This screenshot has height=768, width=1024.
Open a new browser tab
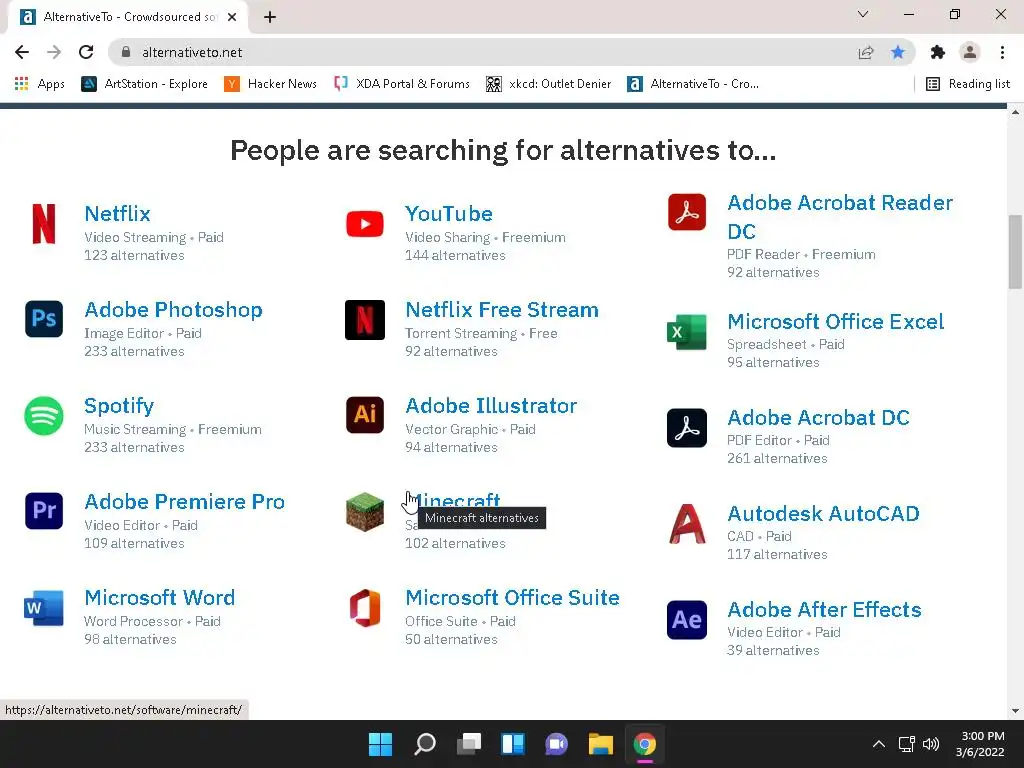click(x=270, y=17)
